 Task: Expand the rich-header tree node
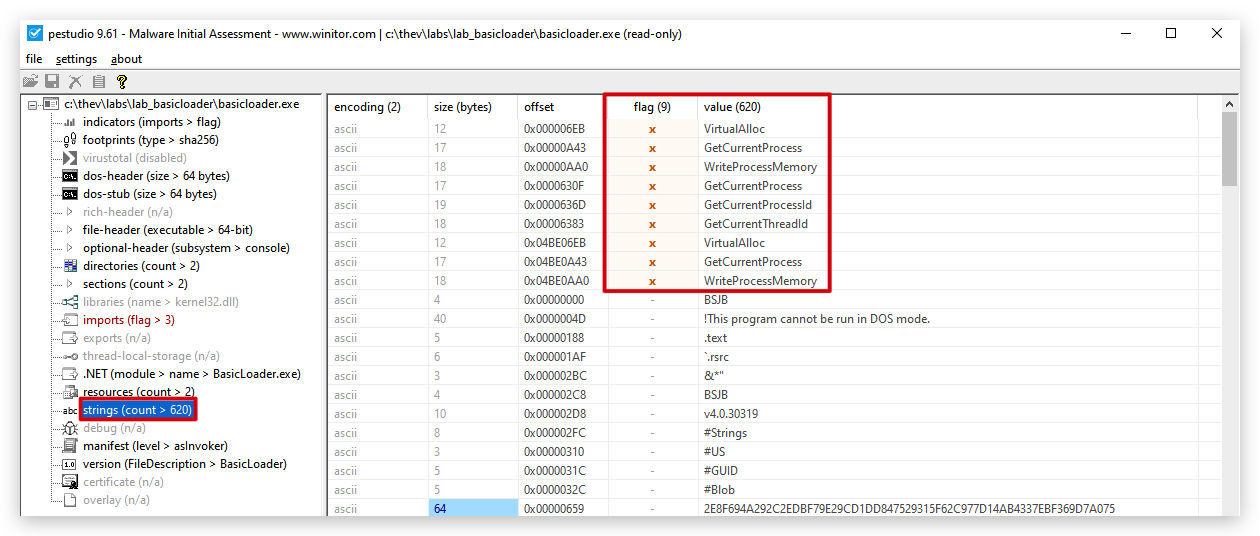tap(70, 212)
